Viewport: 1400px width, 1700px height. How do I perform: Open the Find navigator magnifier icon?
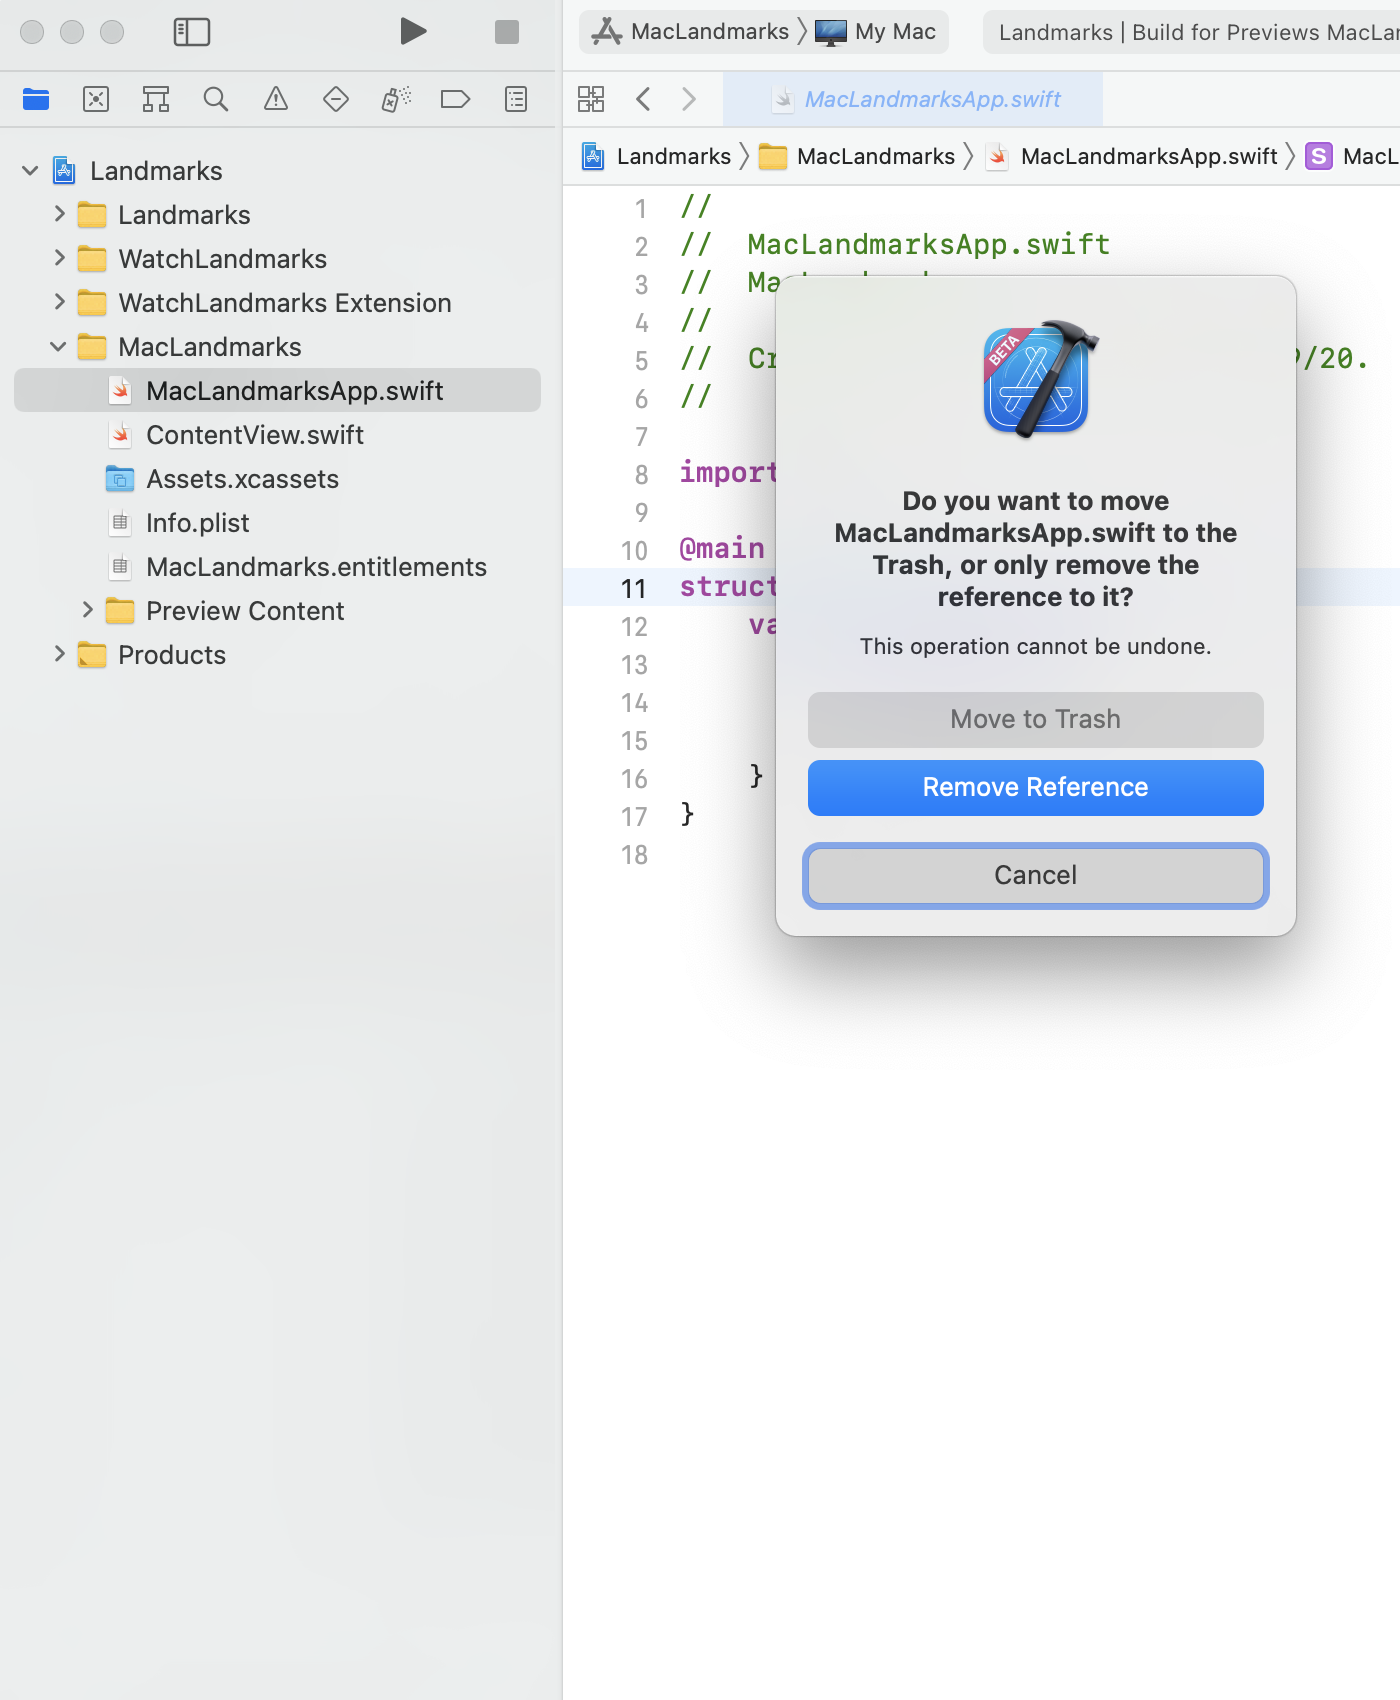click(216, 99)
